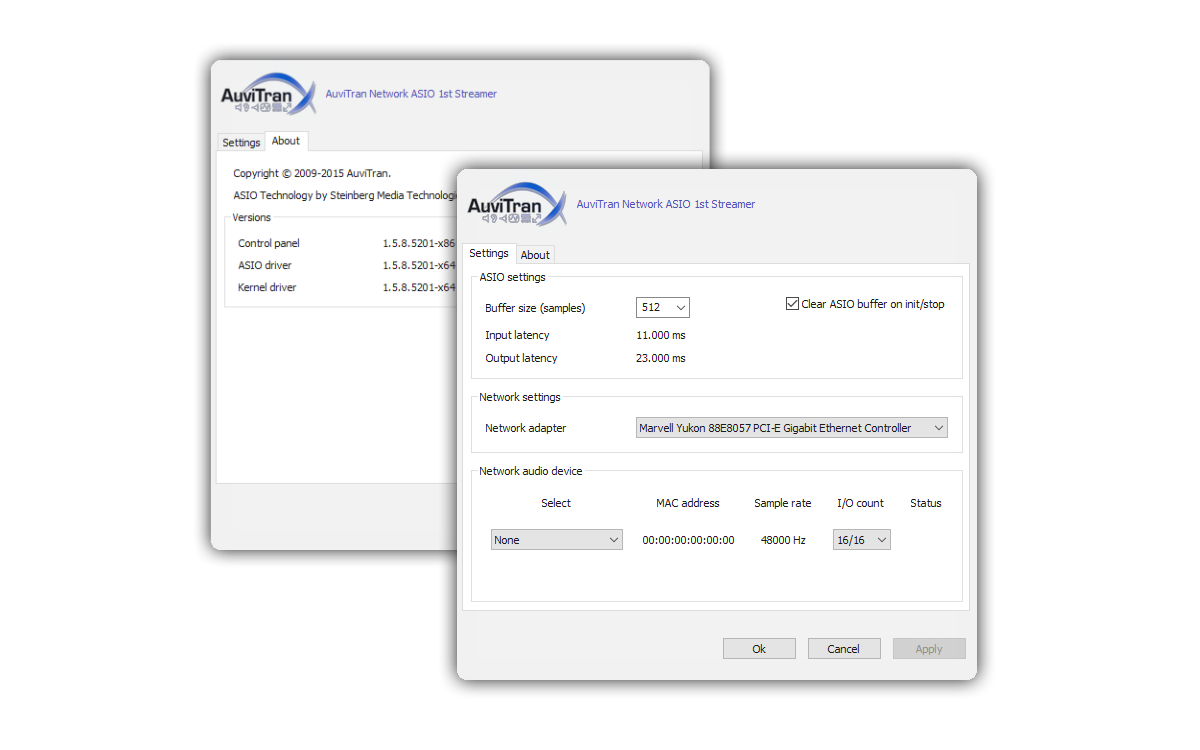Click the 'Sample rate' column header
This screenshot has height=750, width=1200.
[x=783, y=503]
